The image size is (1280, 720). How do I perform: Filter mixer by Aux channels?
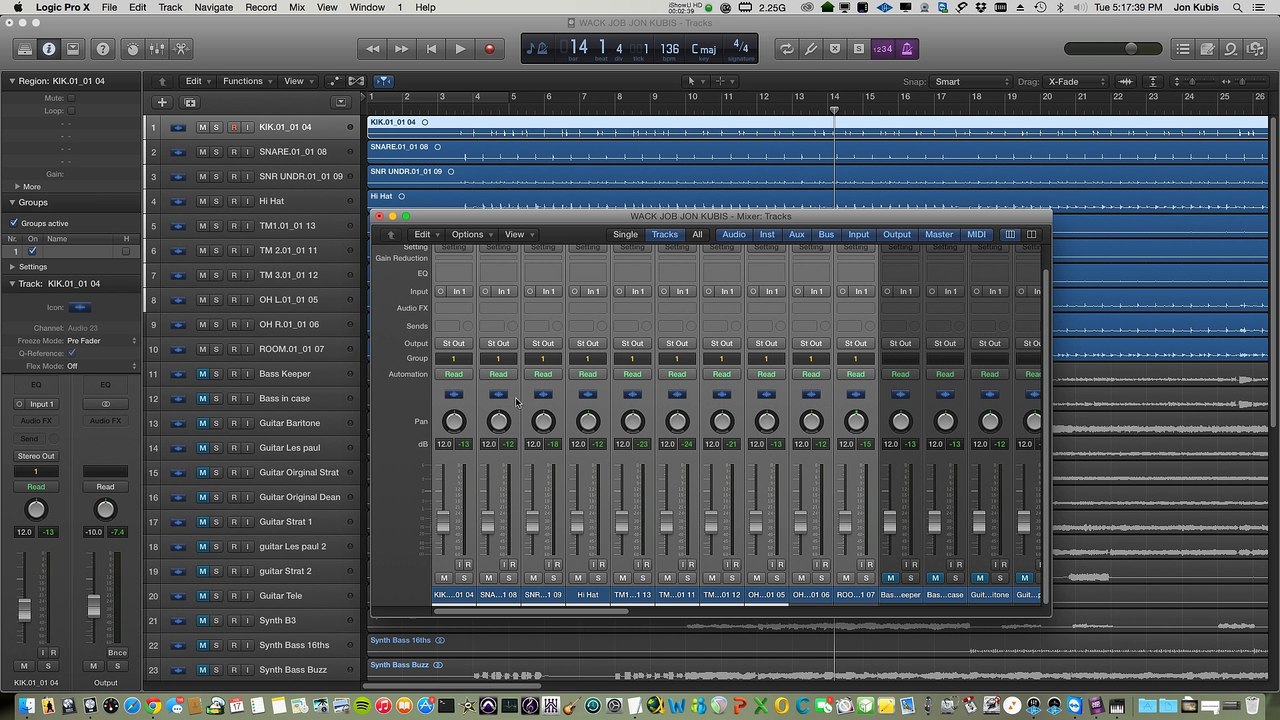coord(796,235)
